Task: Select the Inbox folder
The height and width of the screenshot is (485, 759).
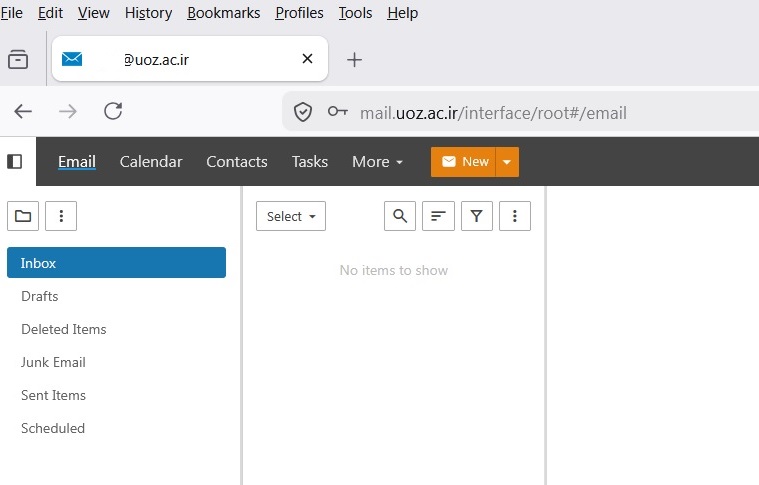Action: coord(116,262)
